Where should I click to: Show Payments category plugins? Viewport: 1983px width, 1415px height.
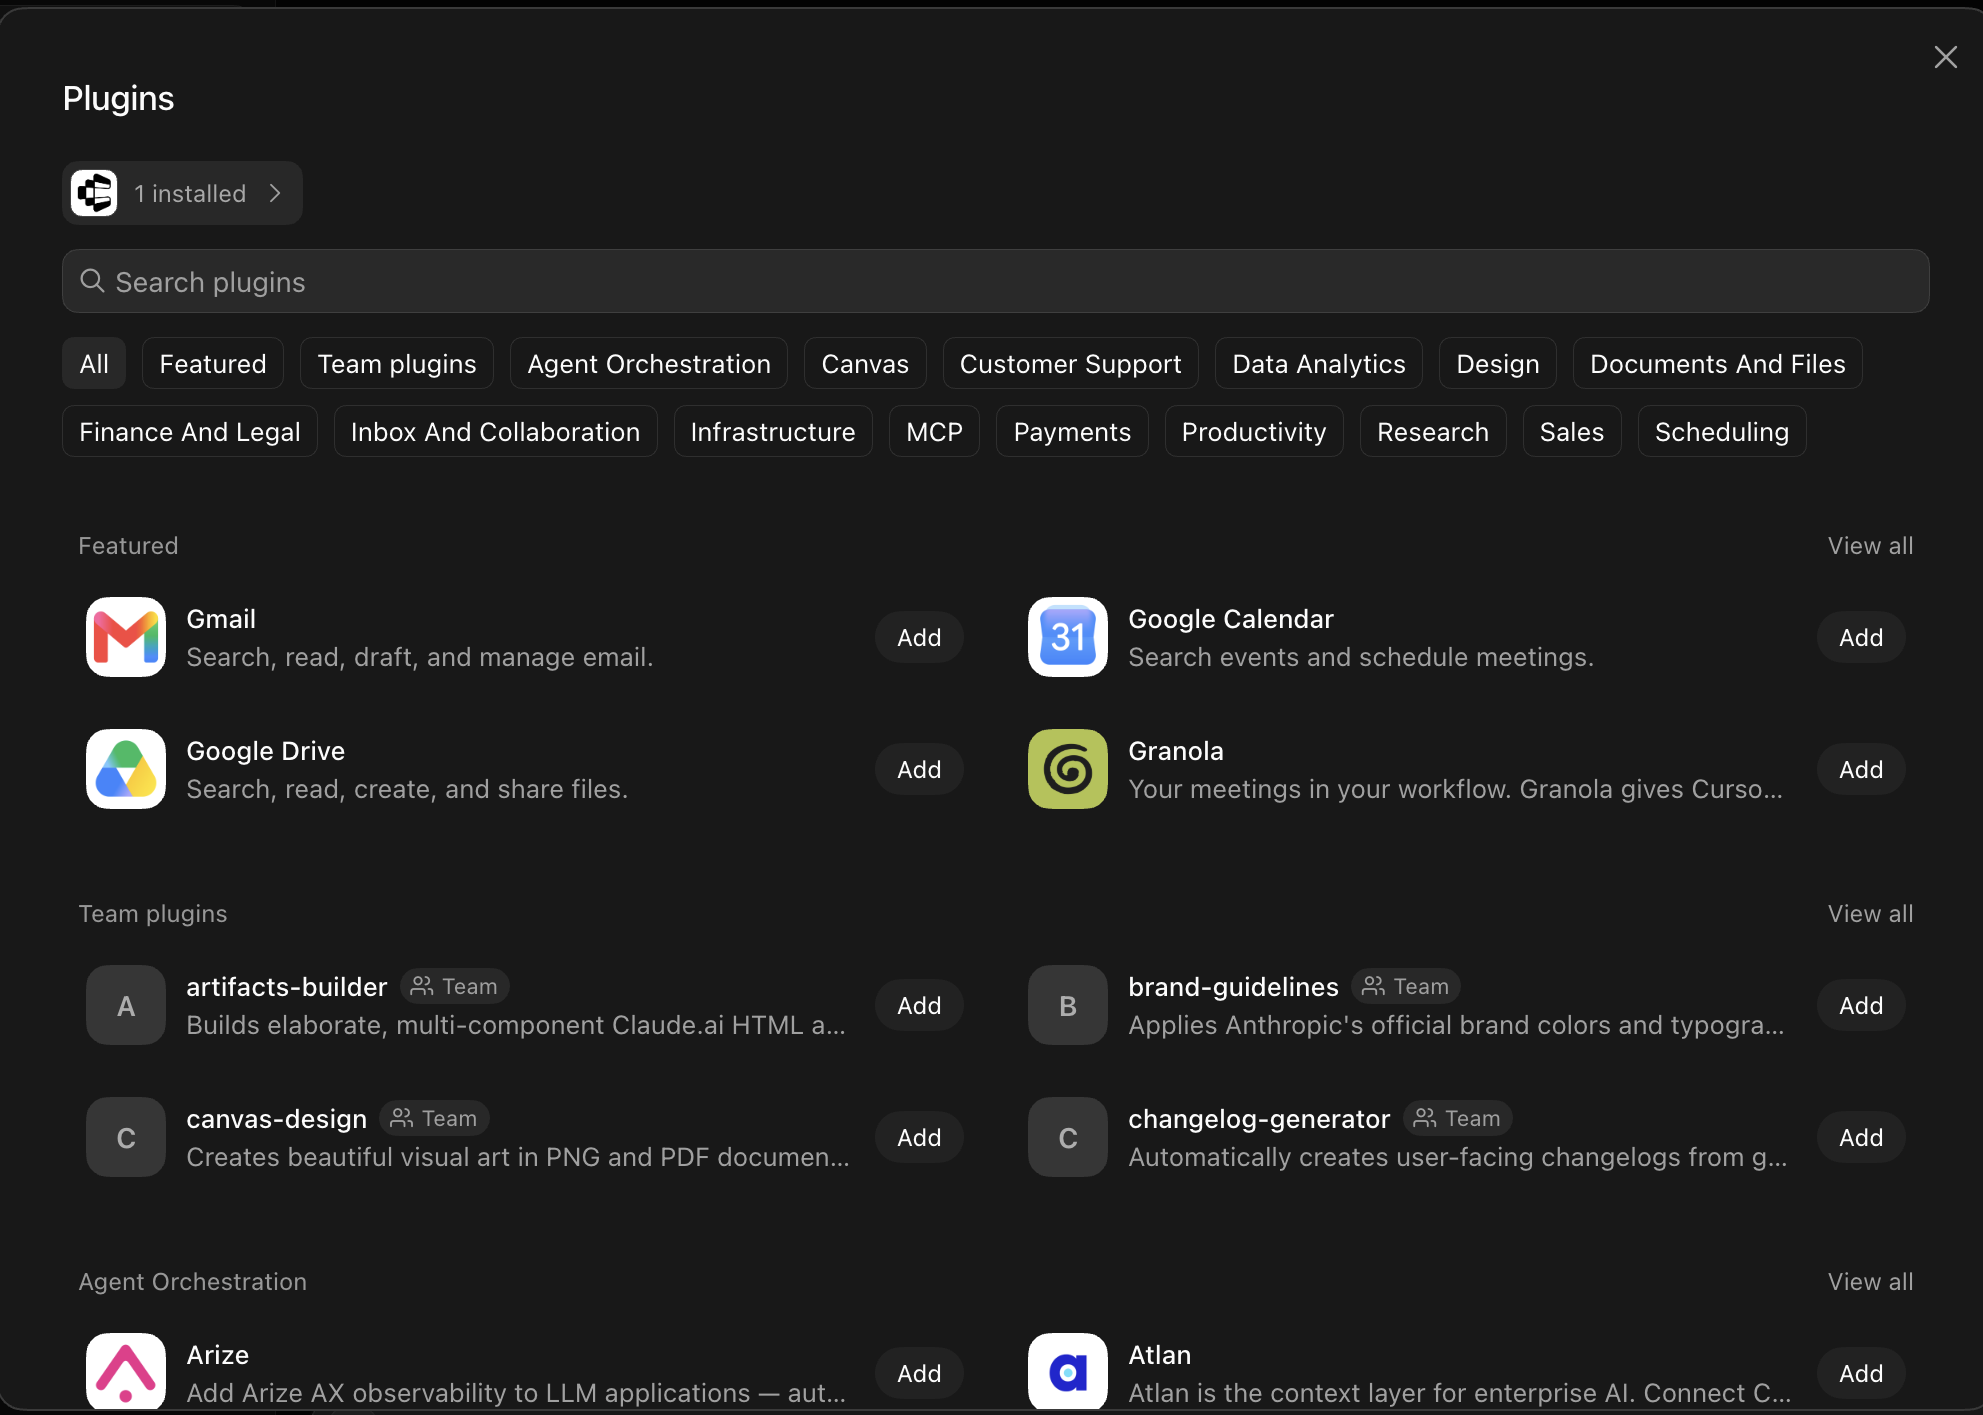[x=1072, y=431]
